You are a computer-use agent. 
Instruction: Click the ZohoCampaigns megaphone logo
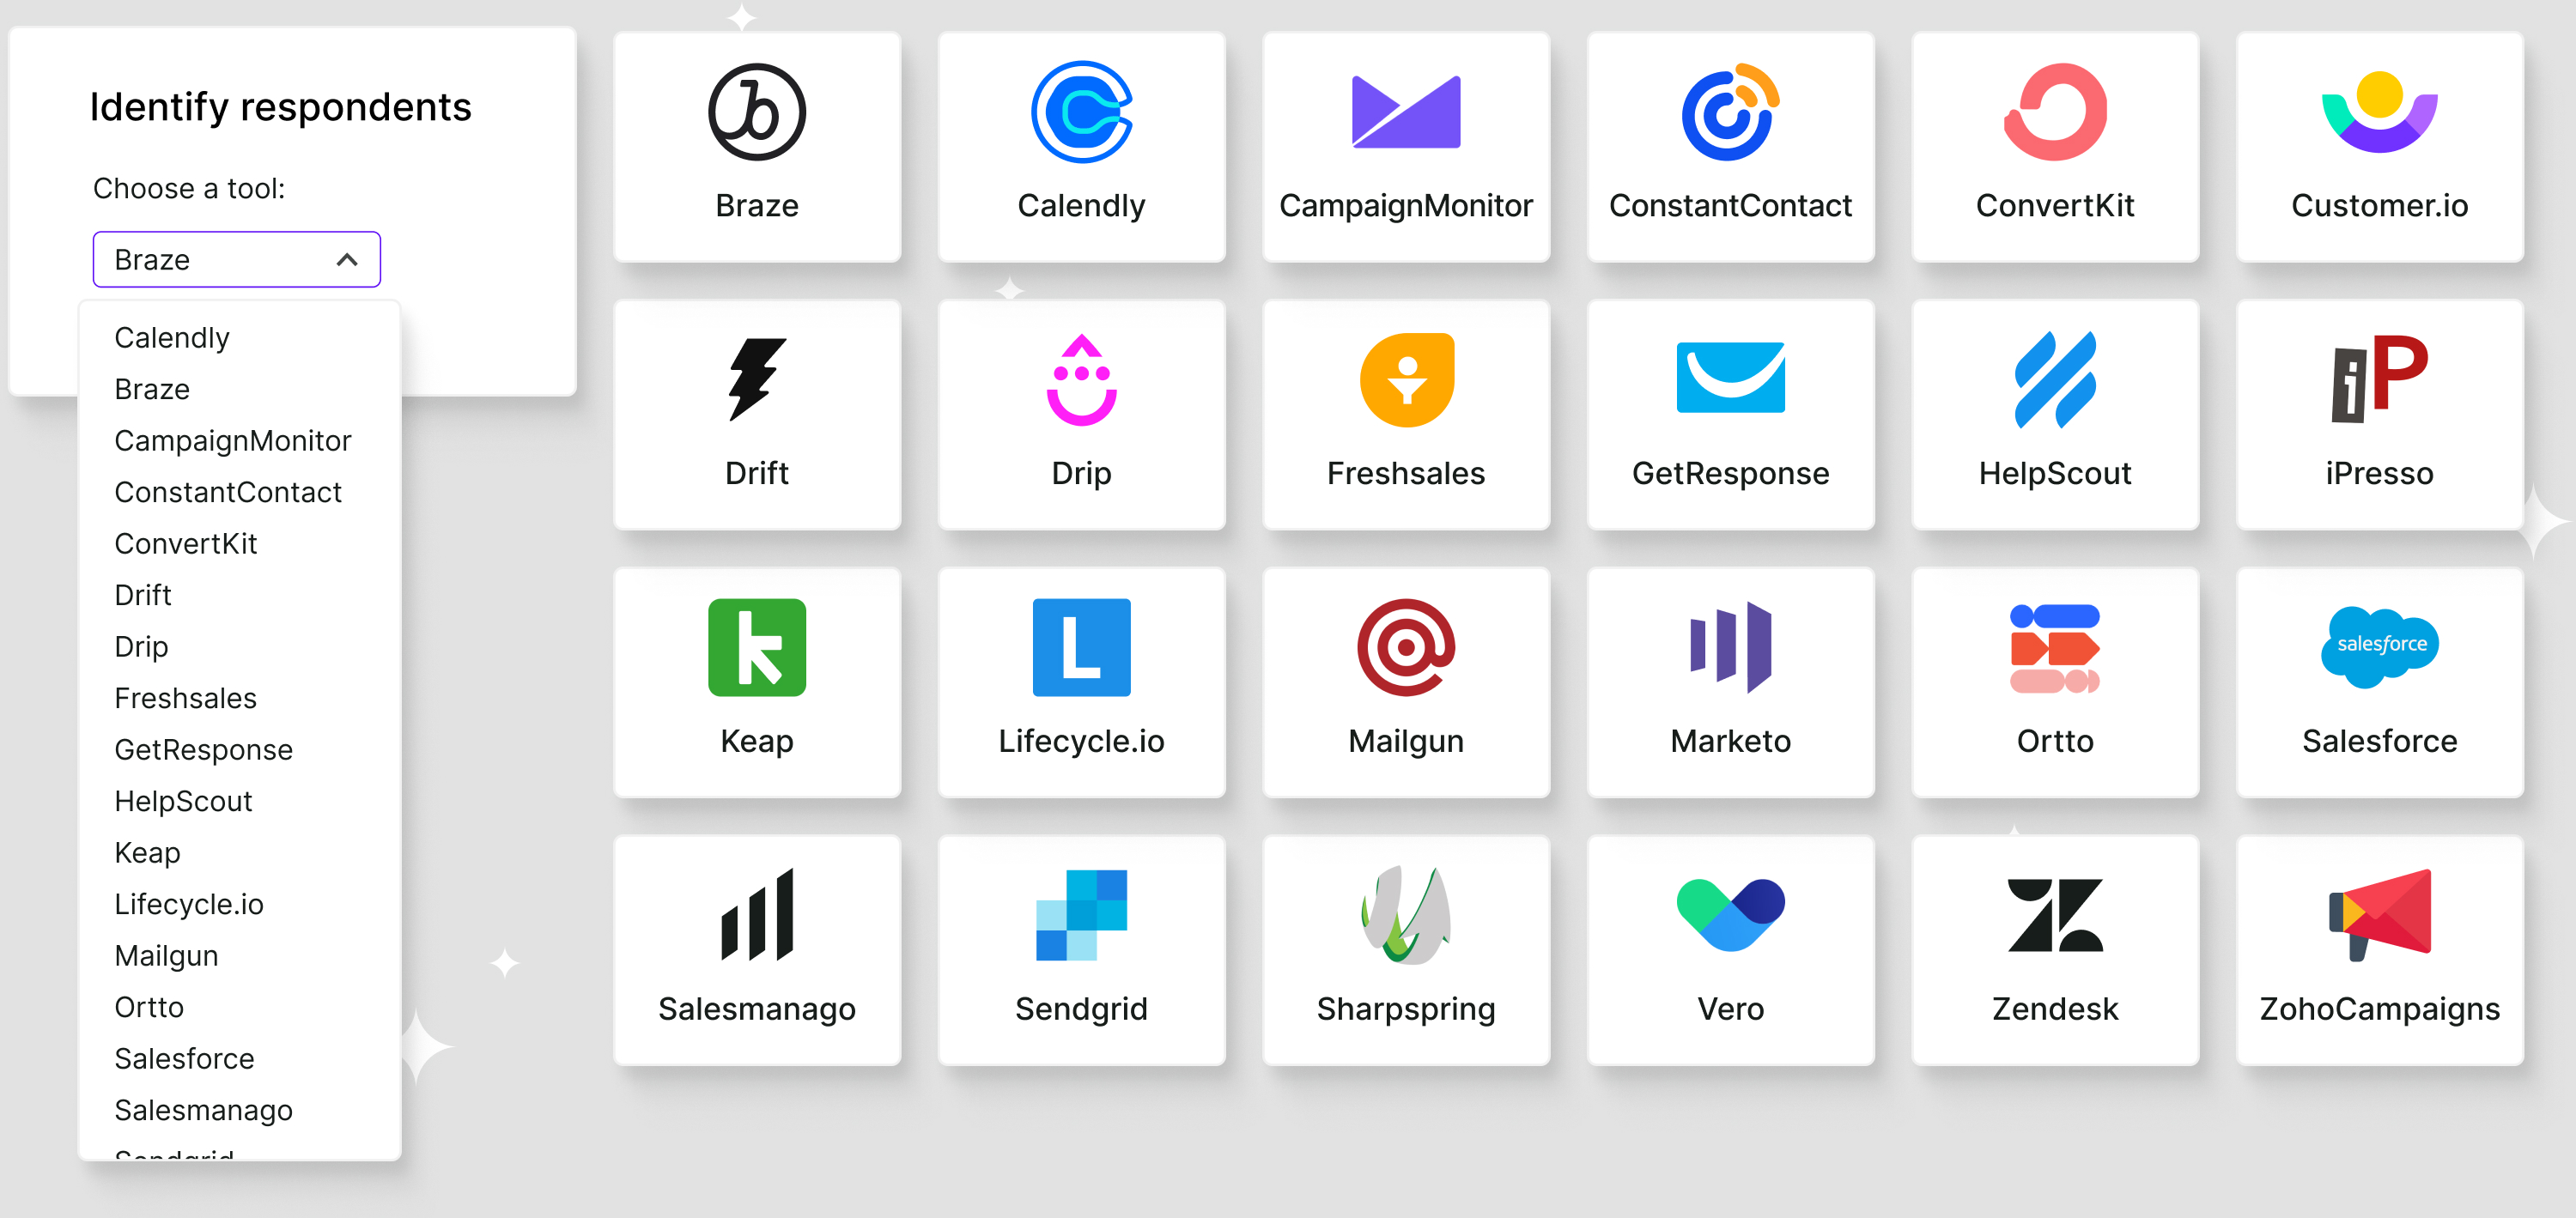coord(2379,914)
